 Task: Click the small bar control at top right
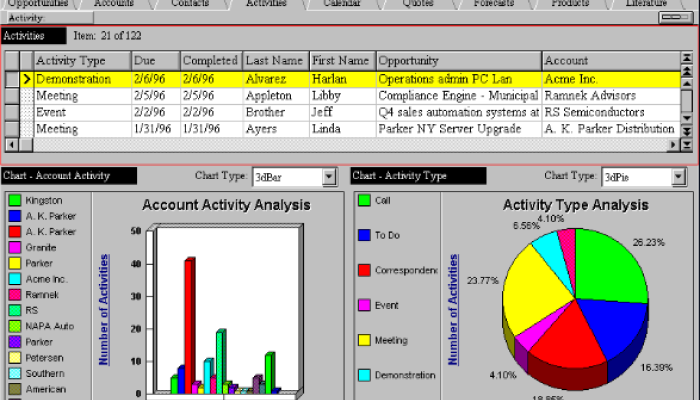point(676,17)
